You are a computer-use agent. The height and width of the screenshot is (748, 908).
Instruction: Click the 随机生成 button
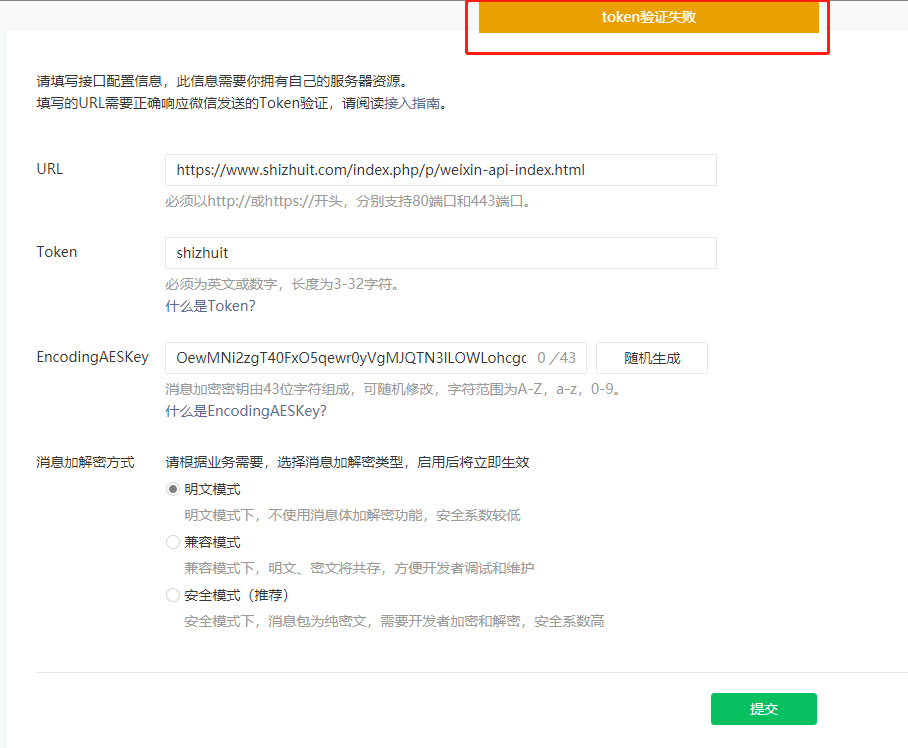[651, 358]
